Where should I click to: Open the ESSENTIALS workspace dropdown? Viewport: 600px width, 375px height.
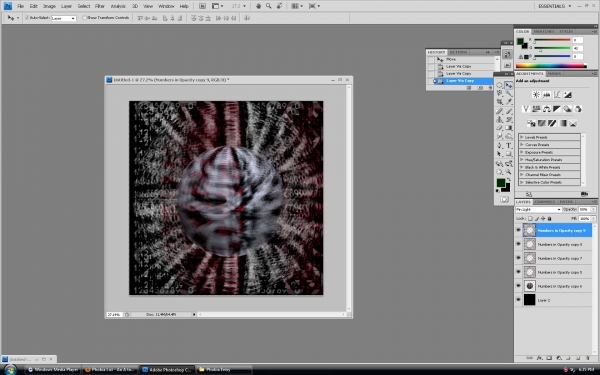554,6
